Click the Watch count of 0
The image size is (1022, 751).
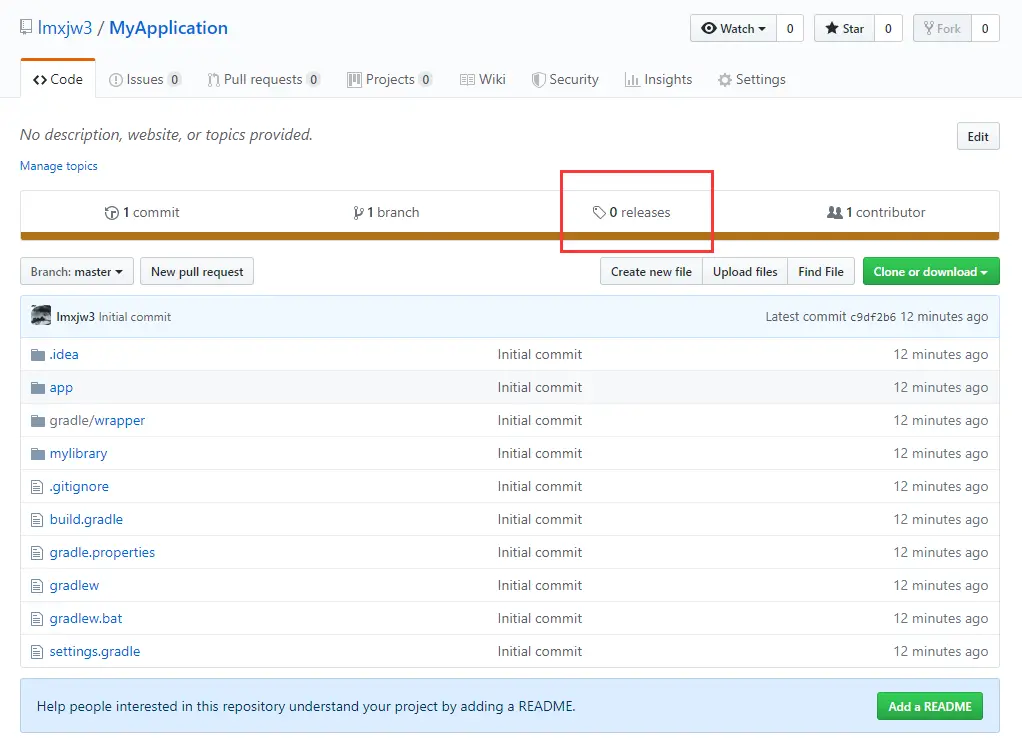[790, 29]
